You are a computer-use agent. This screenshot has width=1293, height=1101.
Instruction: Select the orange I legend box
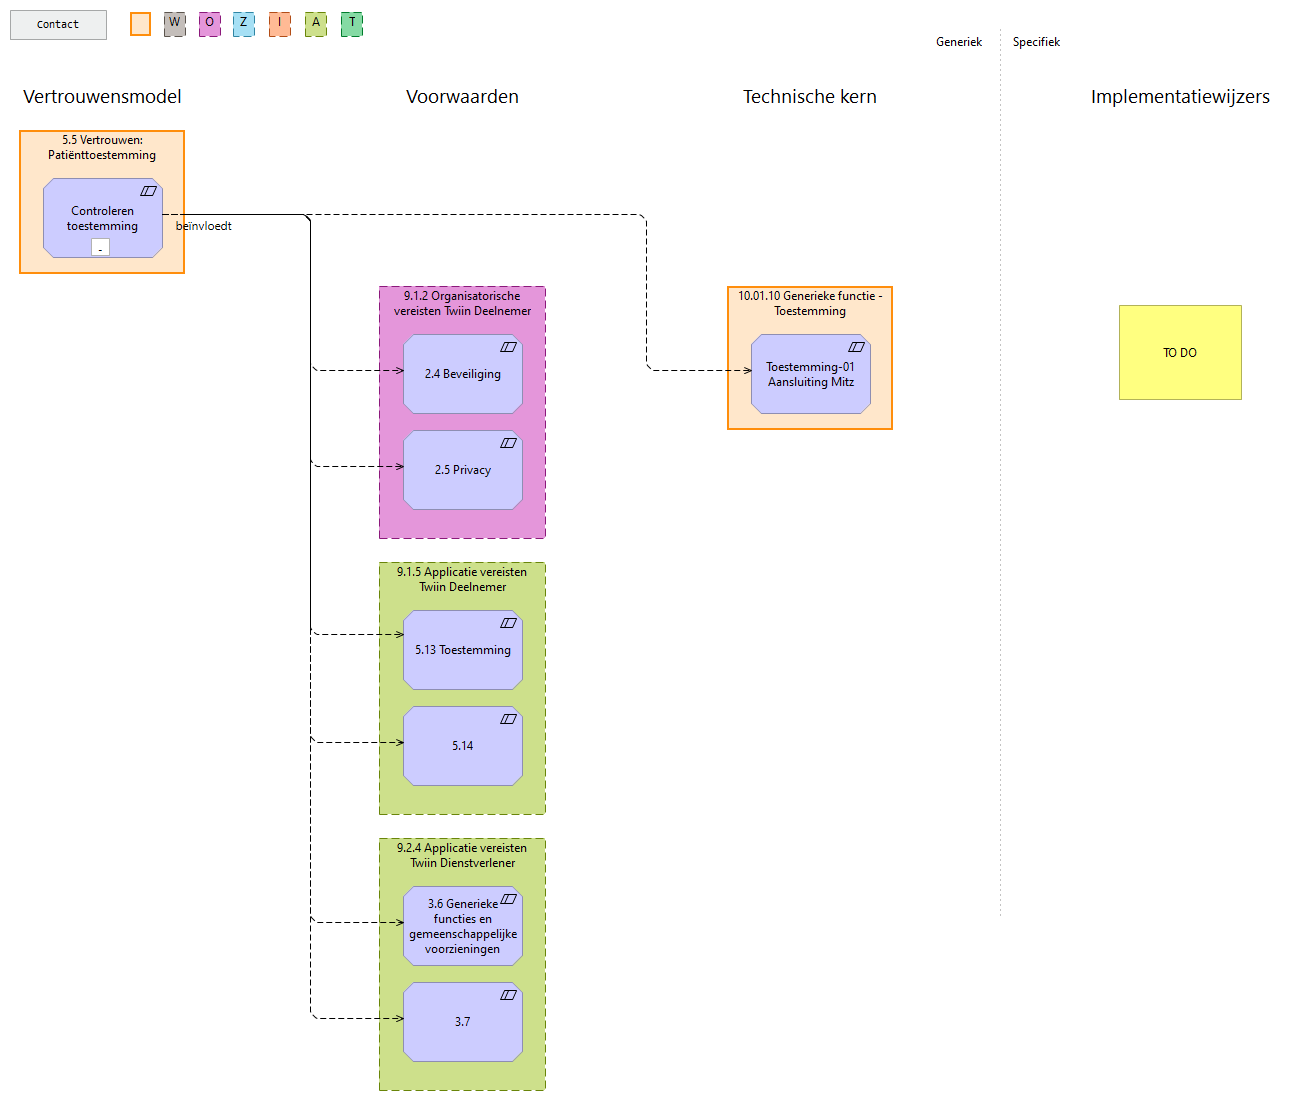tap(280, 24)
